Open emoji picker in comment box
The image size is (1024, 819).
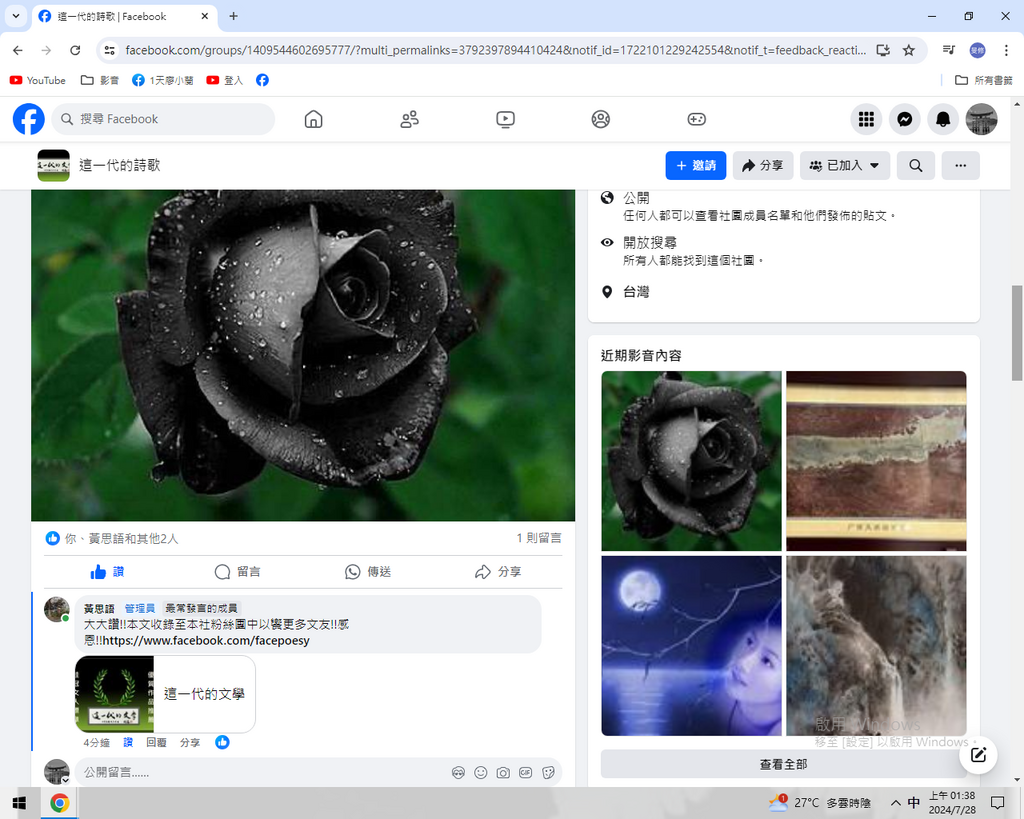pos(481,773)
